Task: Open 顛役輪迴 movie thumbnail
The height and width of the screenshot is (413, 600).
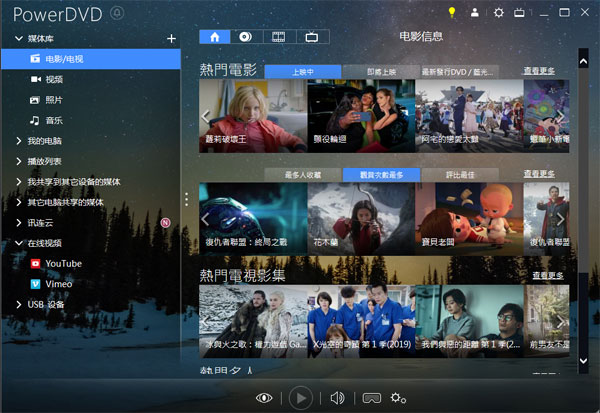Action: click(x=361, y=116)
